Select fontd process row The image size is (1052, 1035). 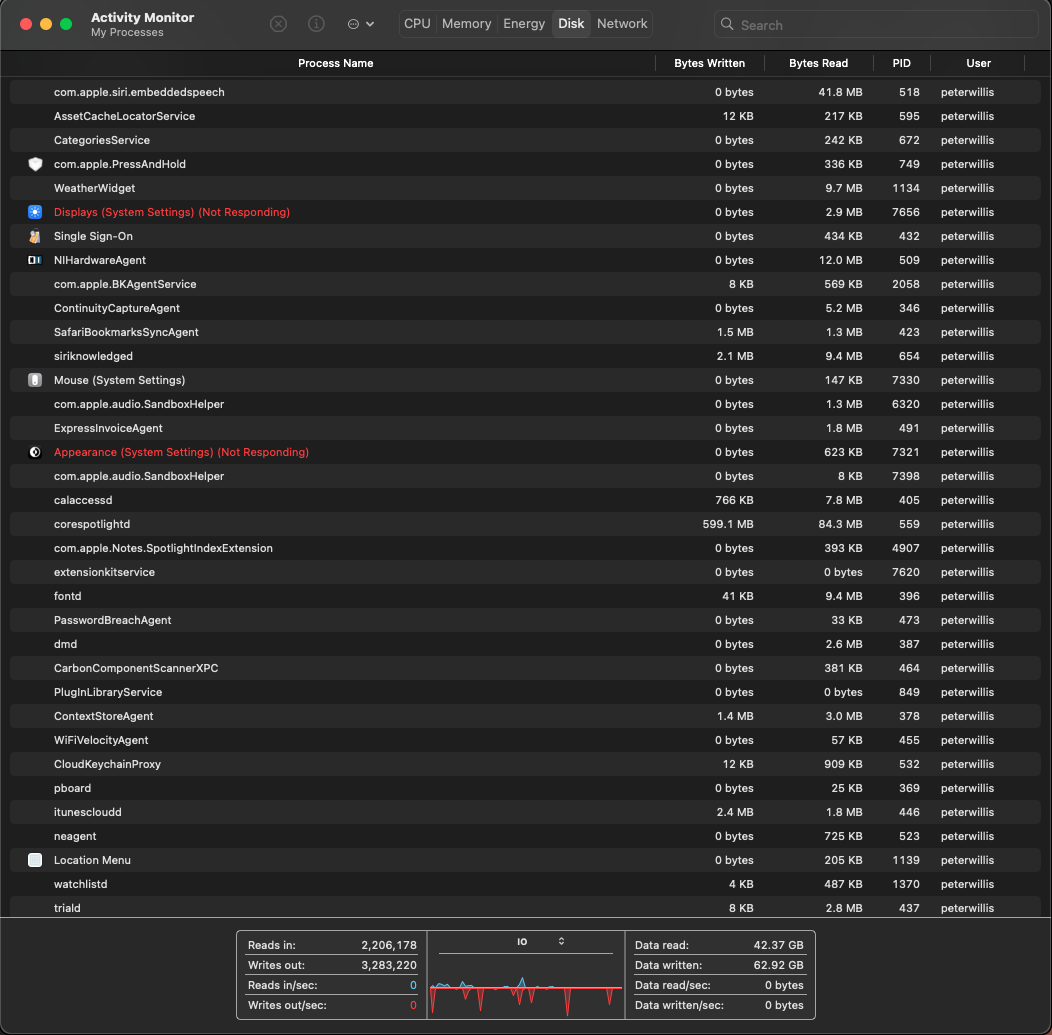525,596
